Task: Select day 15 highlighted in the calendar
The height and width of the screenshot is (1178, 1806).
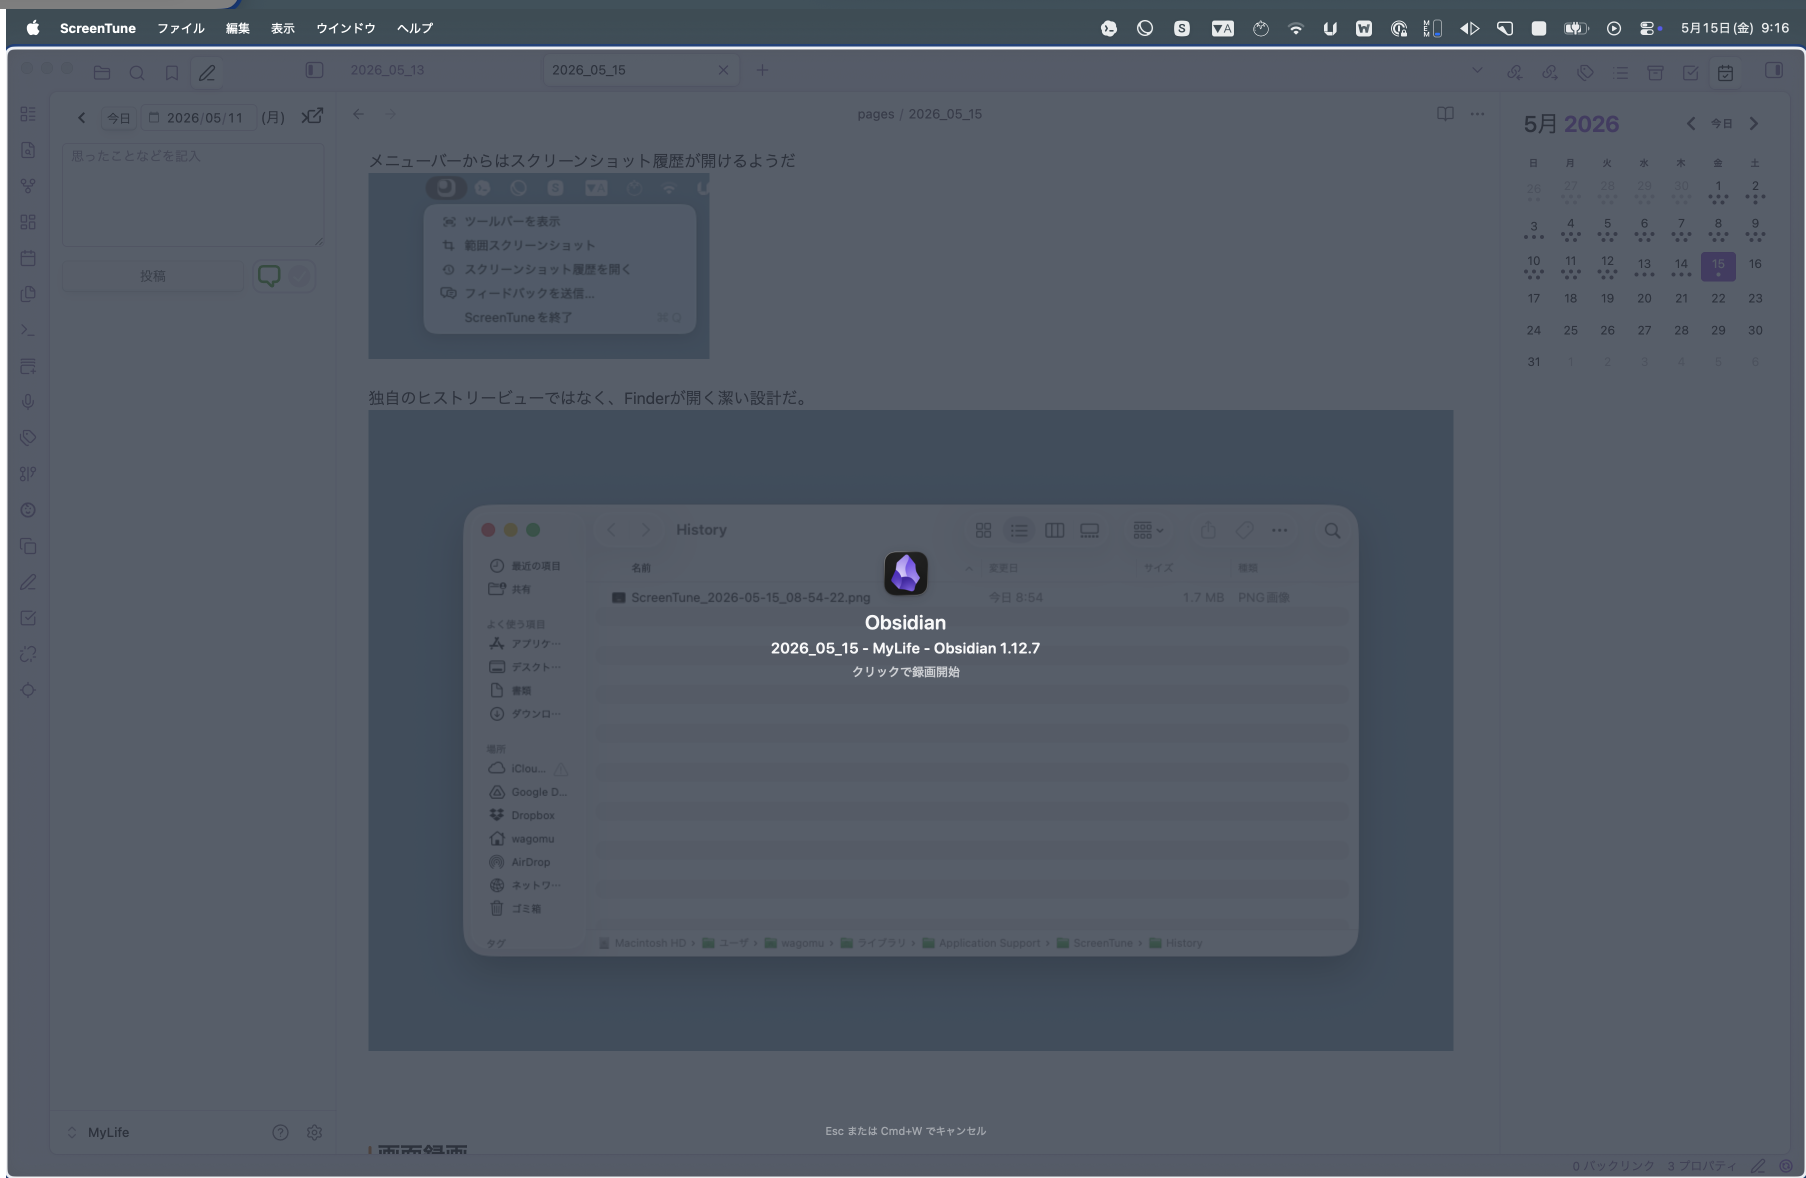Action: pos(1718,266)
